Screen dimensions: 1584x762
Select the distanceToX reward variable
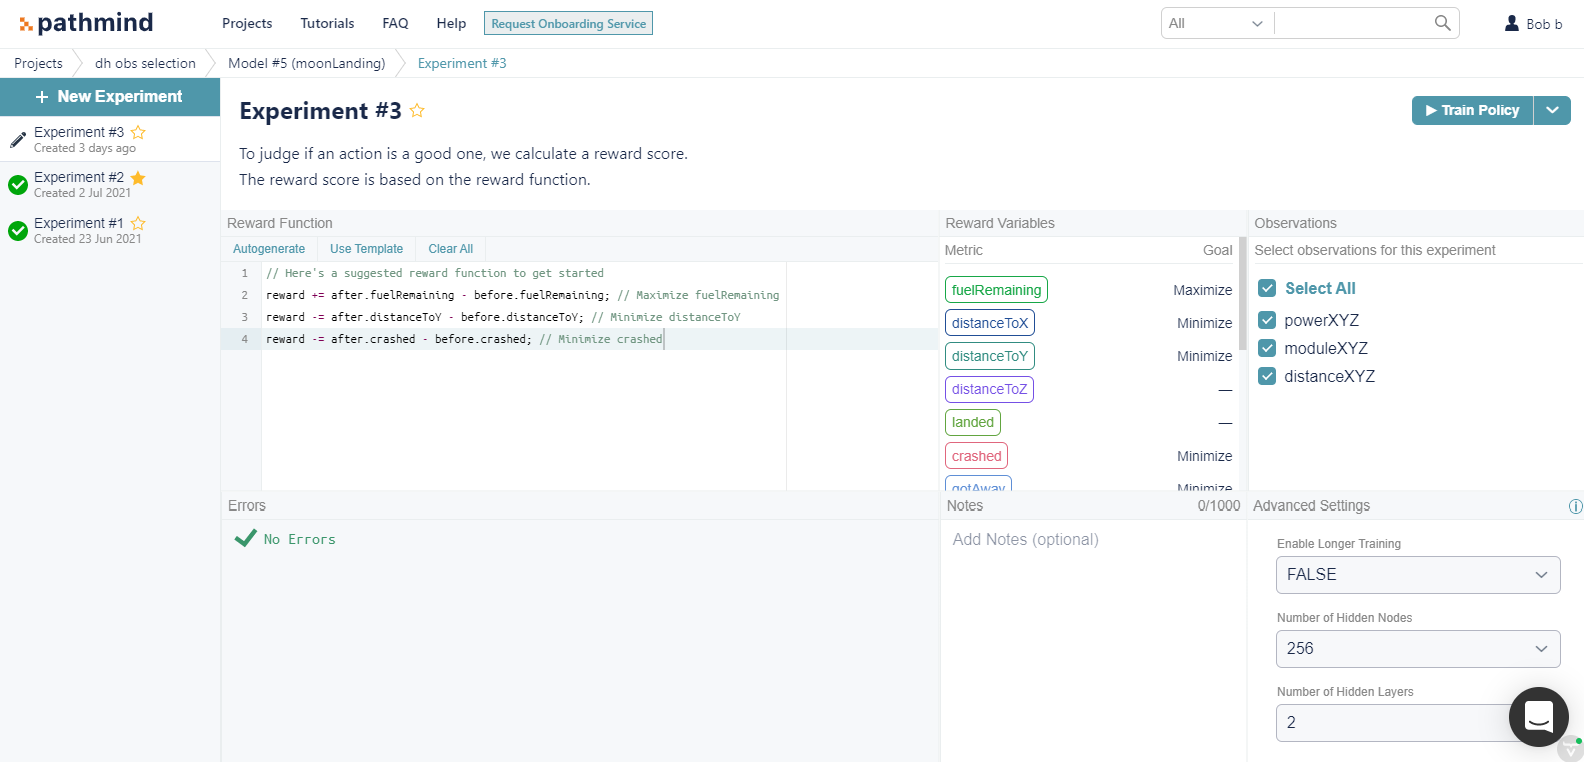(x=989, y=323)
